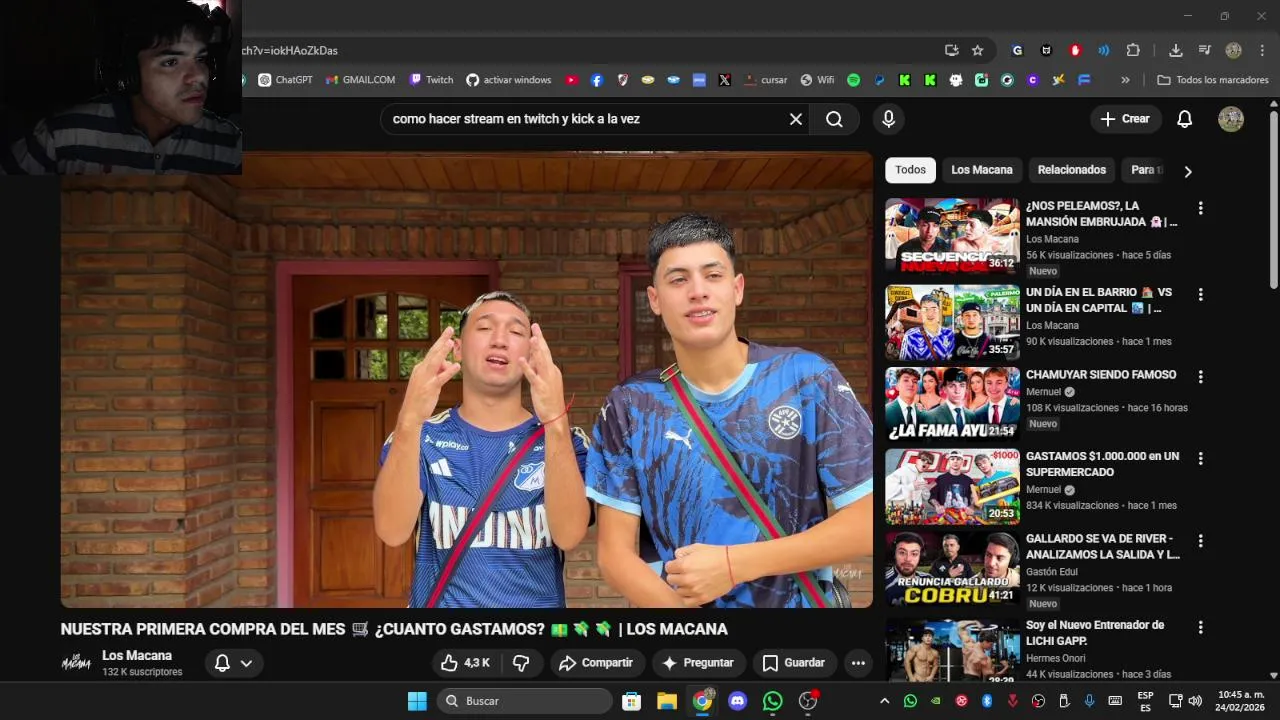This screenshot has height=720, width=1280.
Task: Click the install app icon in address bar
Action: click(951, 50)
